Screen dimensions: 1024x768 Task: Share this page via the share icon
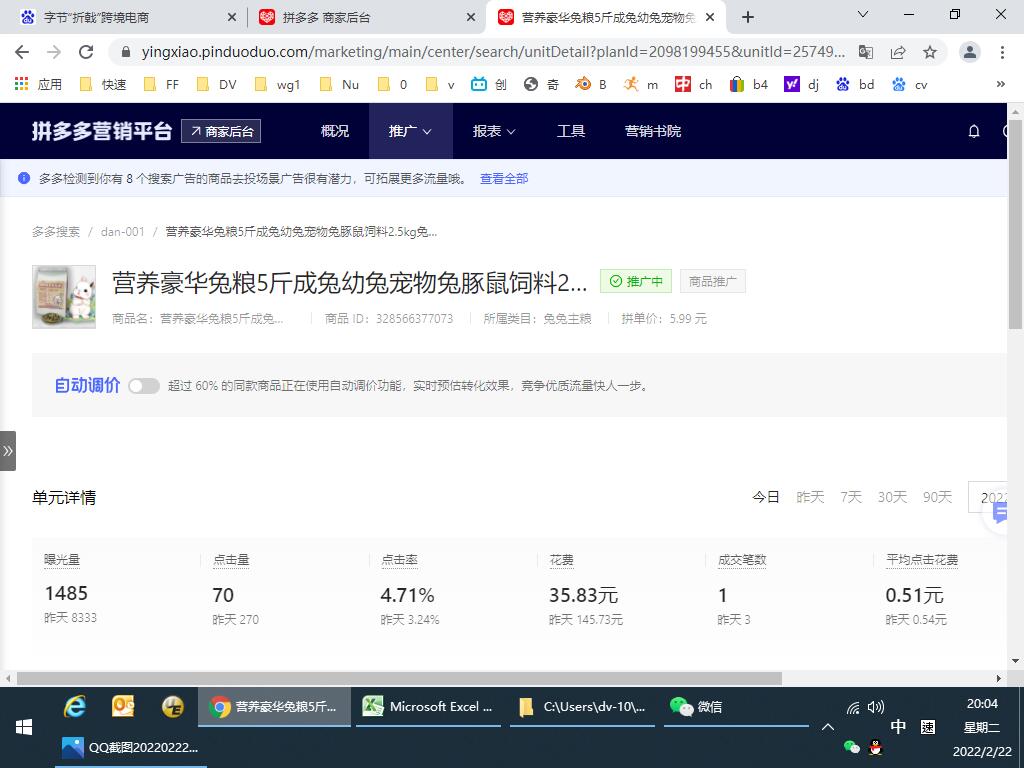pyautogui.click(x=898, y=52)
